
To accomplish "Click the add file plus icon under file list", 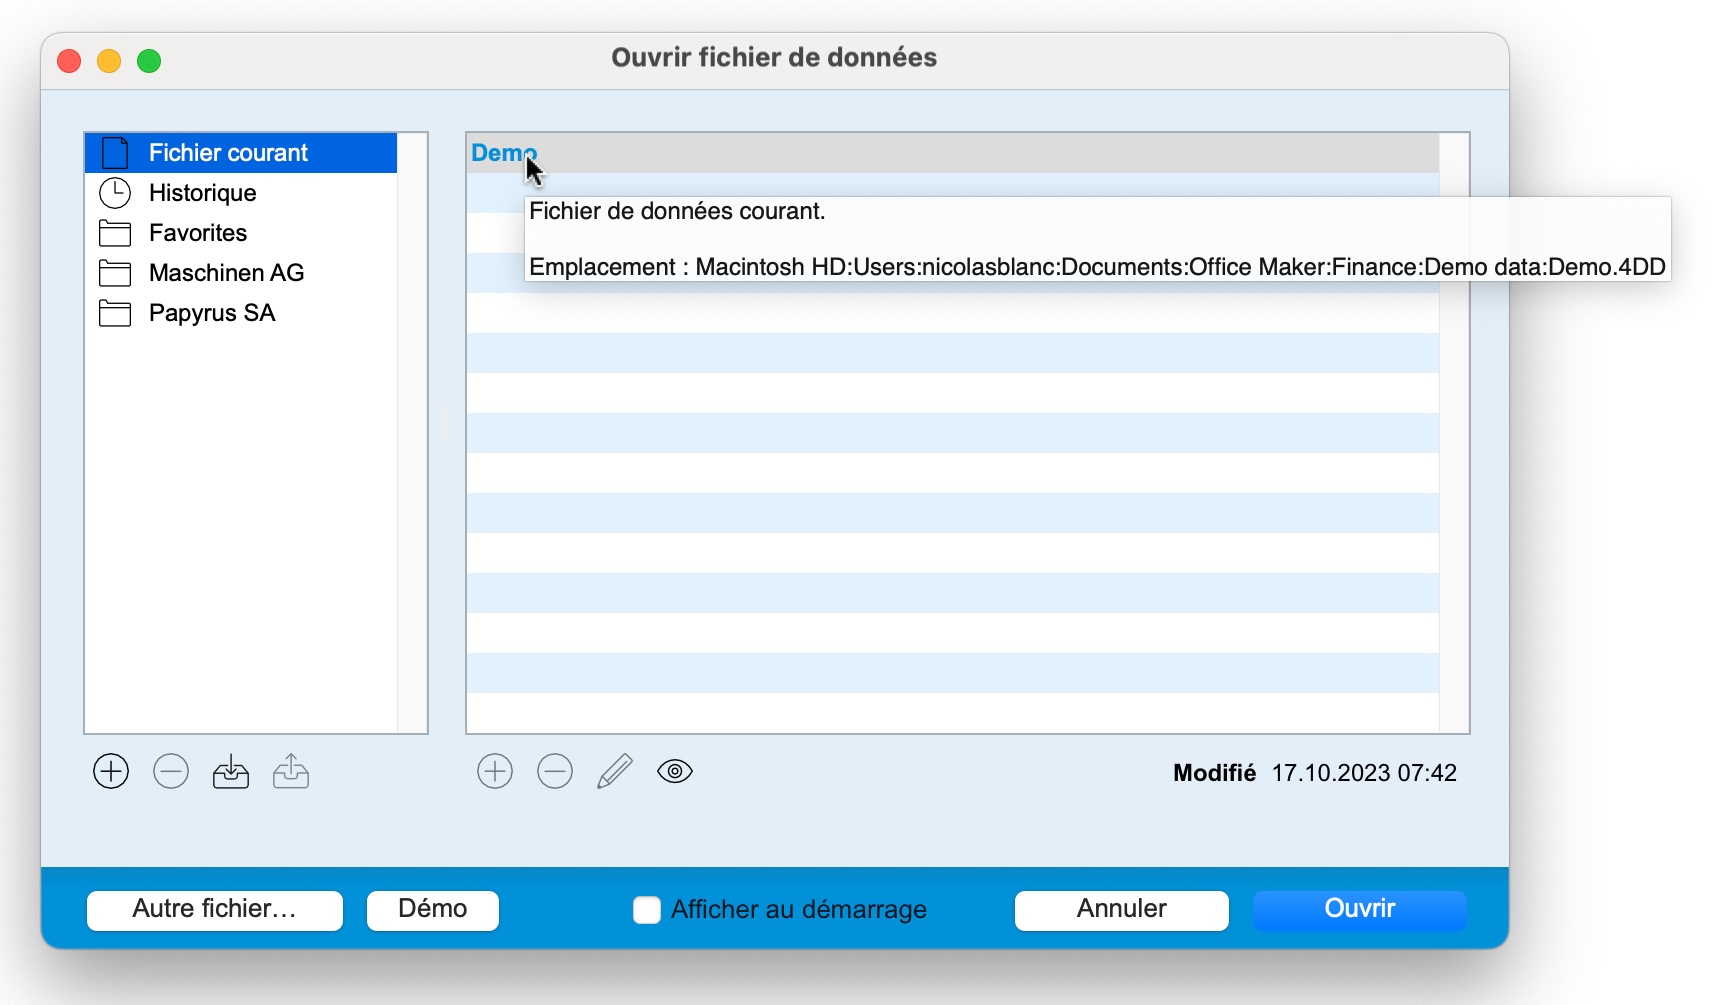I will pyautogui.click(x=495, y=772).
